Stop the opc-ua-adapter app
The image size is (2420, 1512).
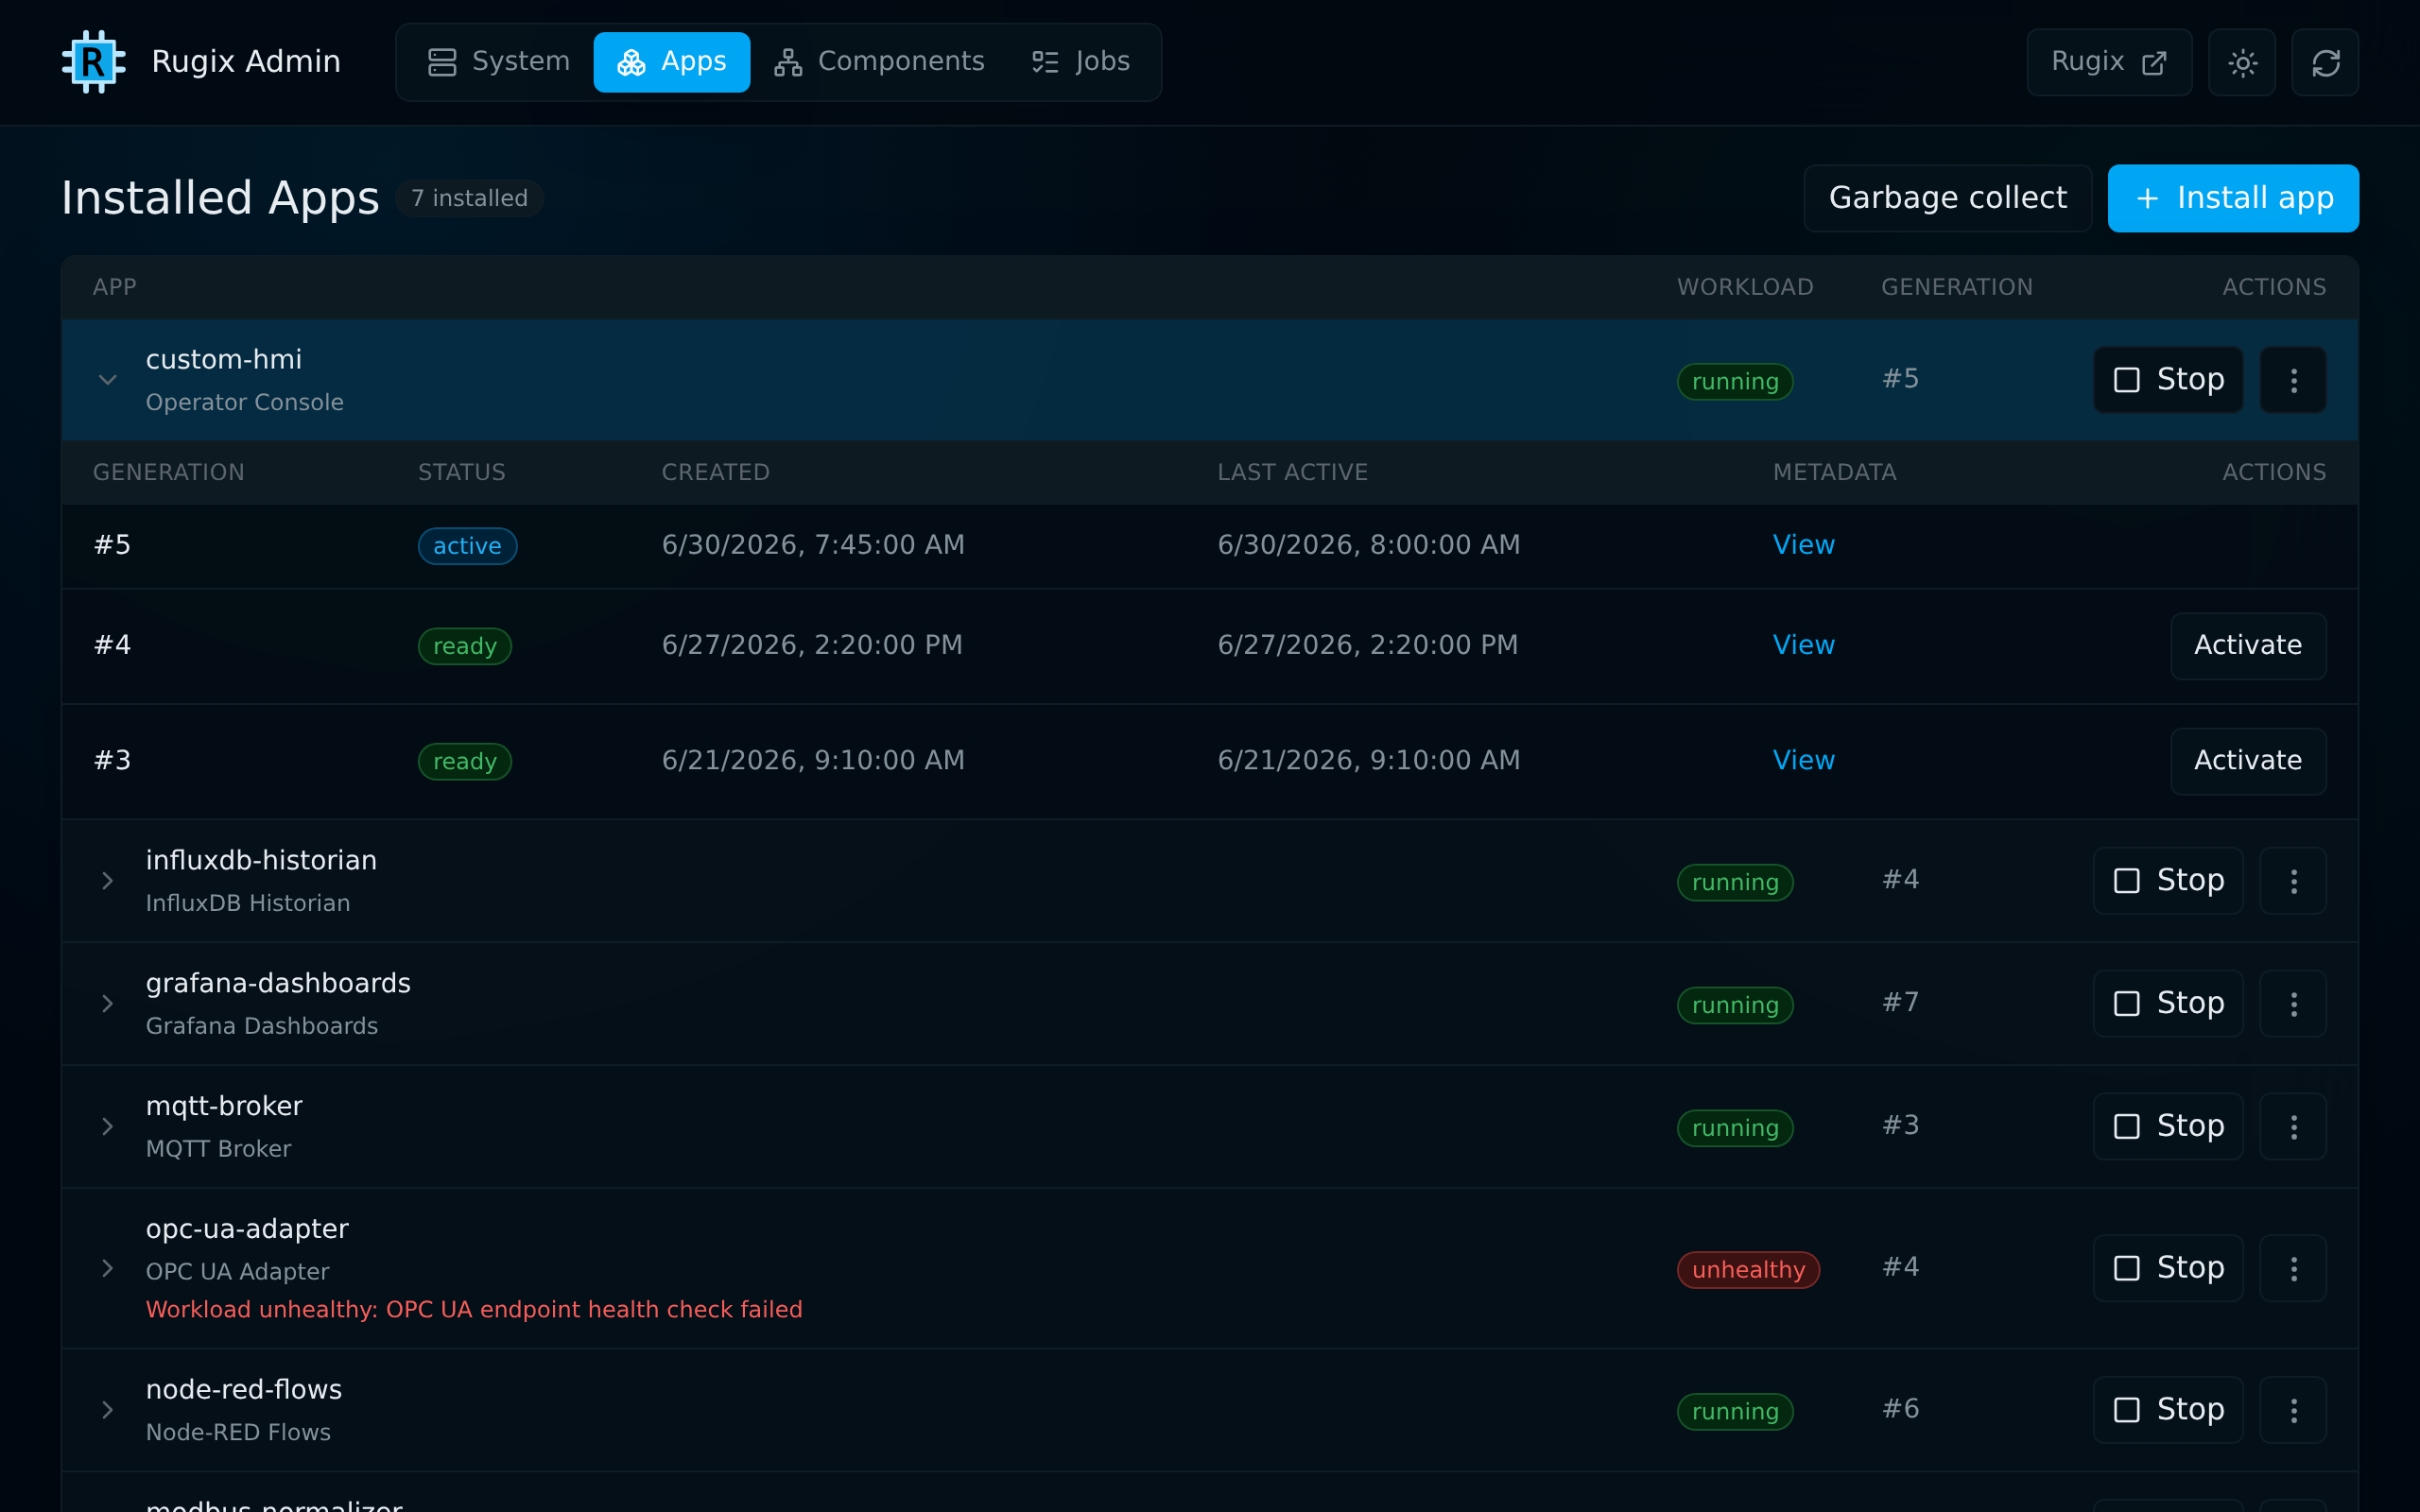click(2168, 1269)
